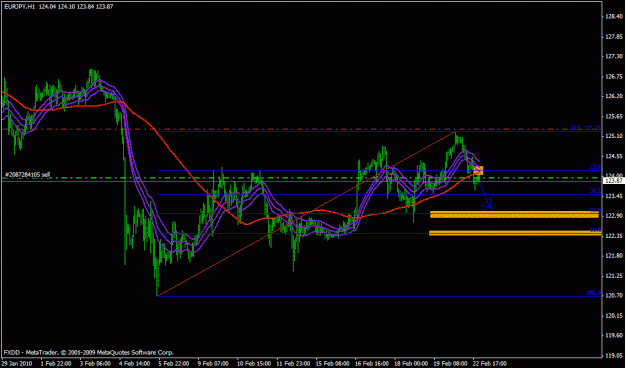The height and width of the screenshot is (368, 625).
Task: Click the 1 Feb 22:00 time label
Action: point(55,364)
